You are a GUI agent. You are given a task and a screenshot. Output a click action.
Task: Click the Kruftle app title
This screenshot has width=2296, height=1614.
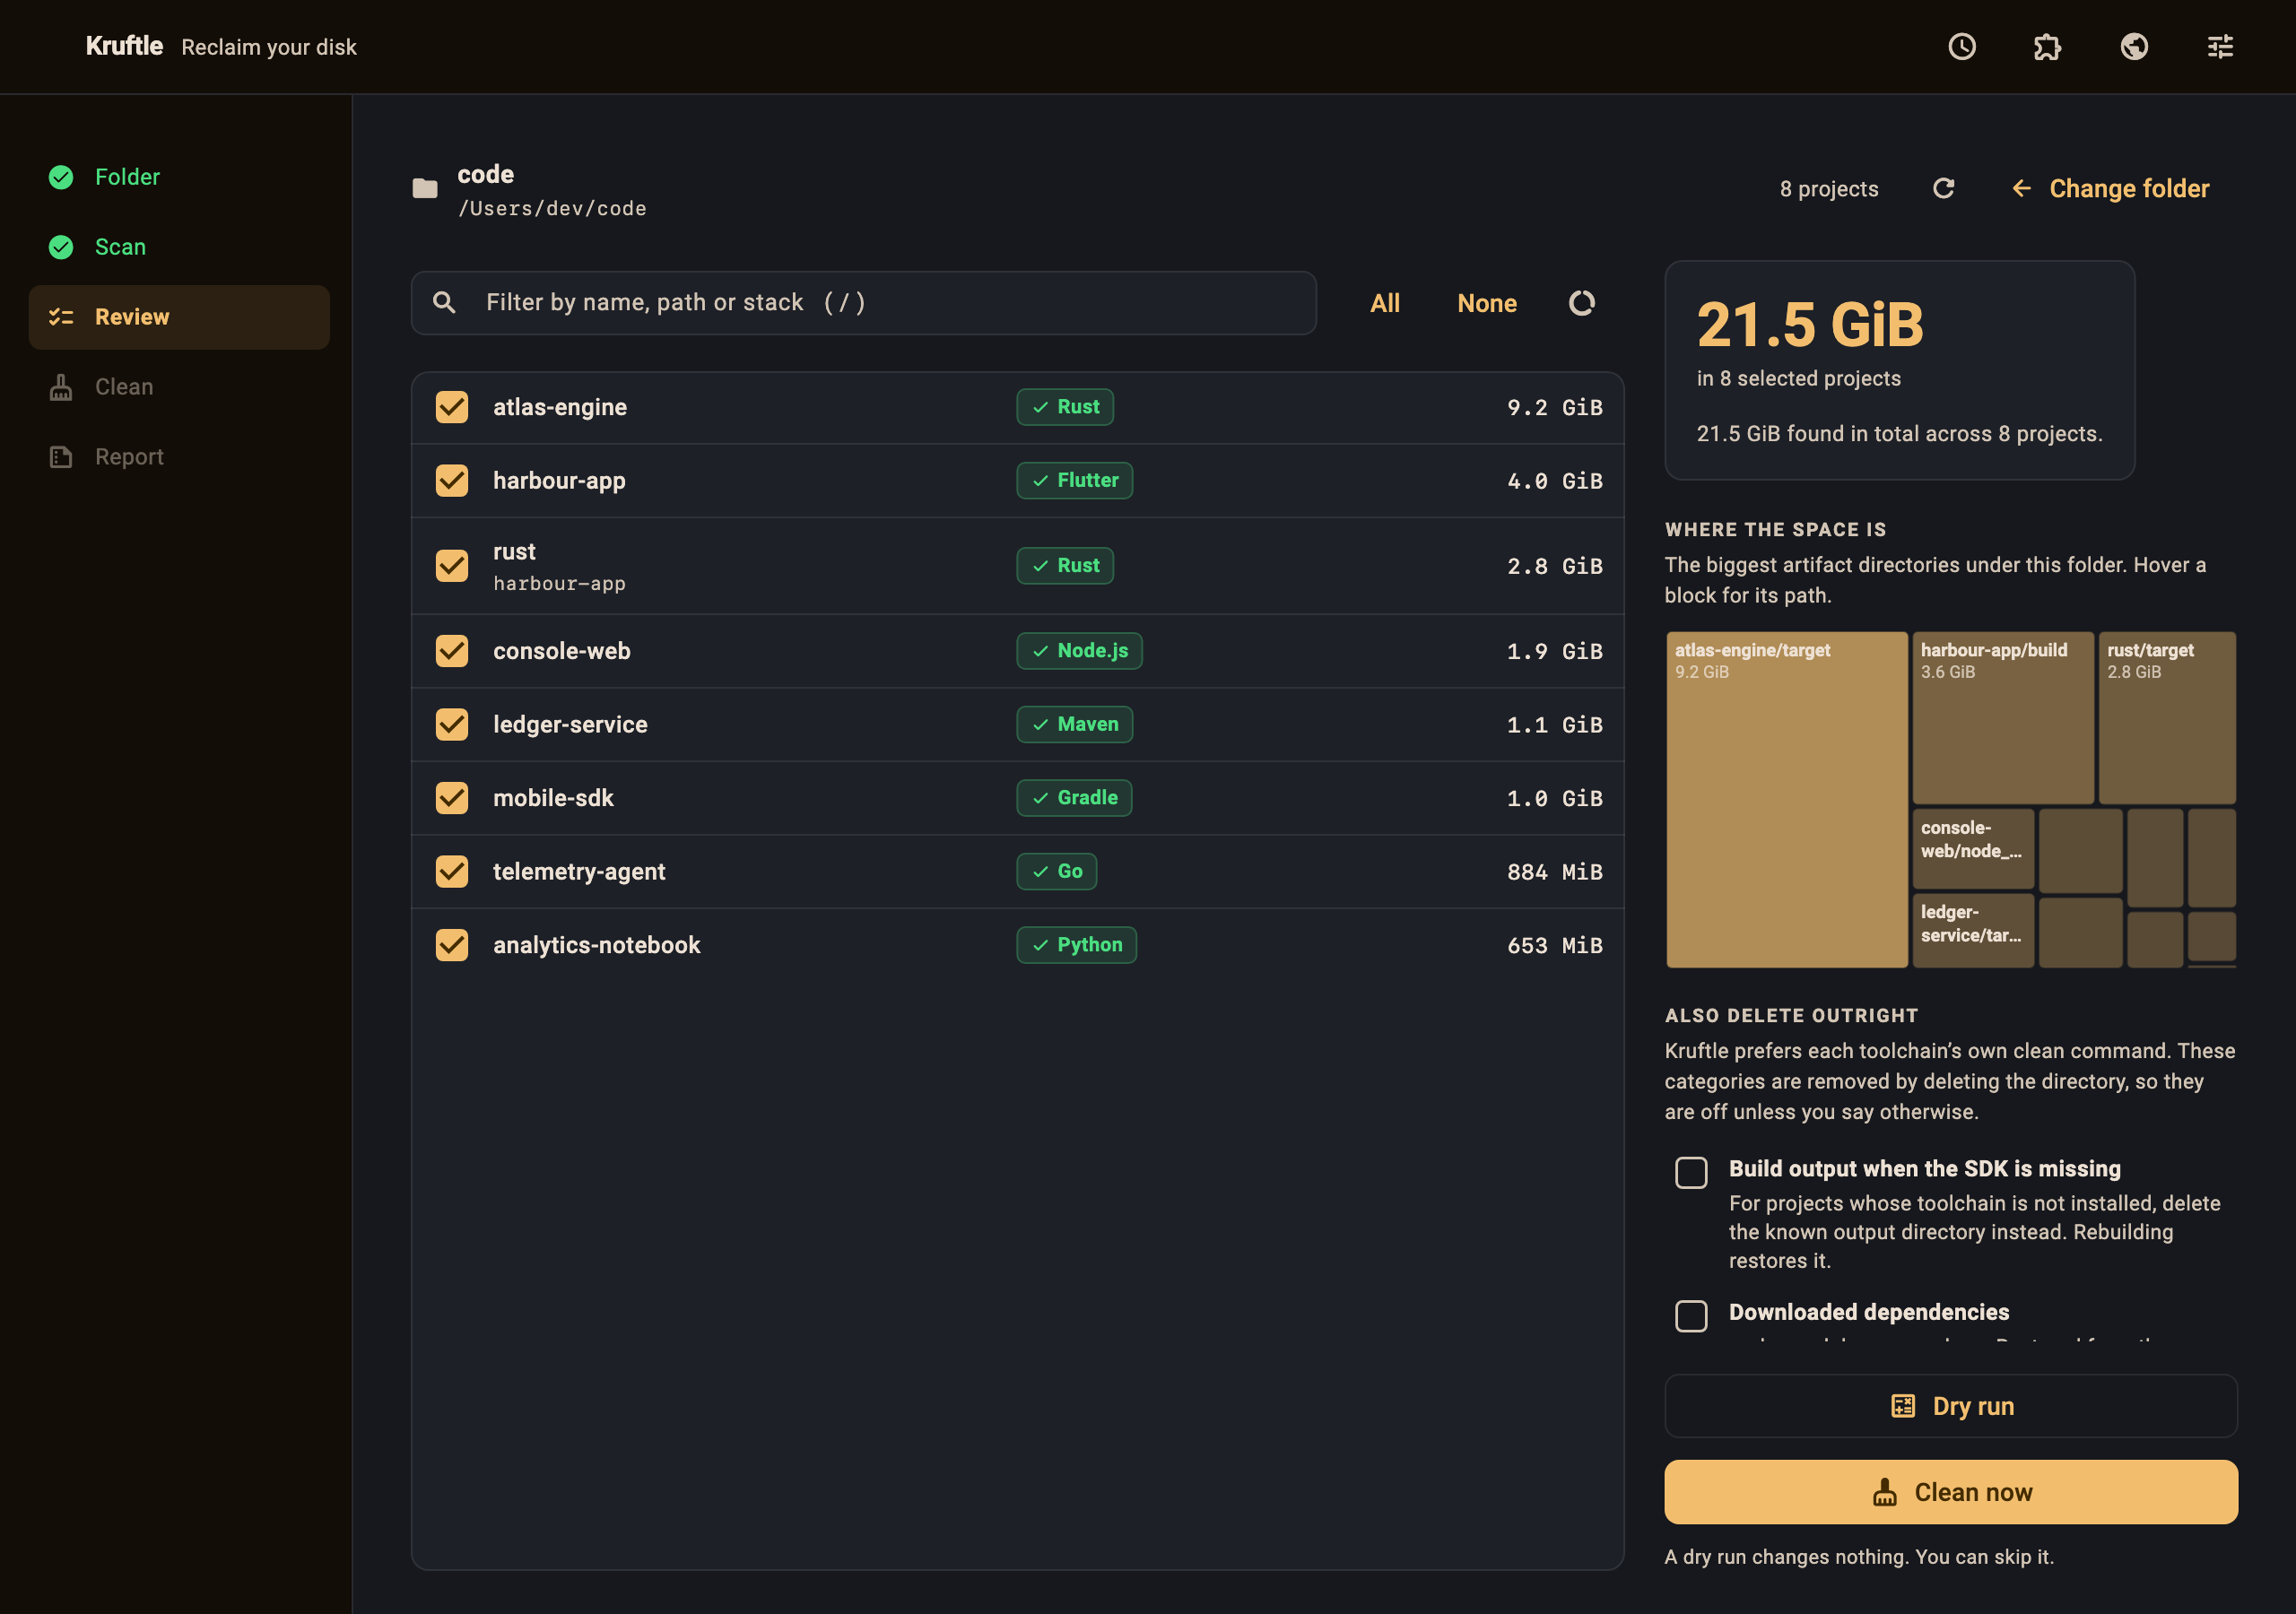click(x=124, y=46)
